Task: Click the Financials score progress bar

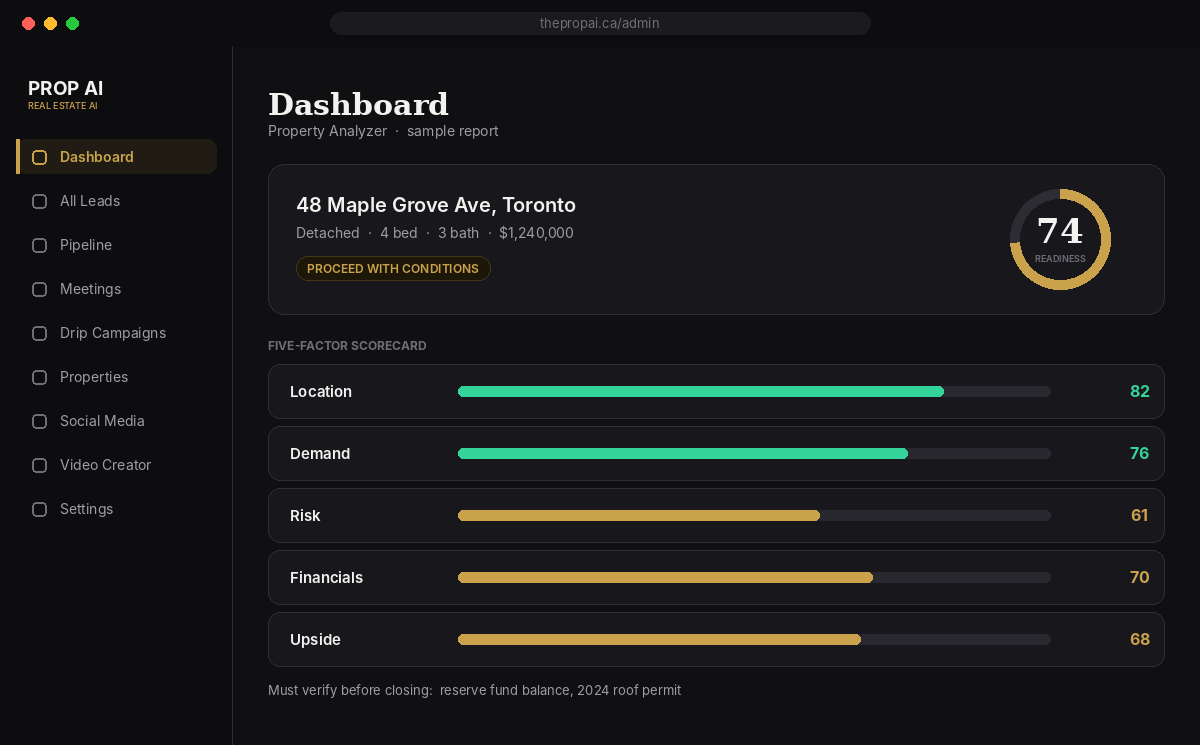Action: [x=754, y=577]
